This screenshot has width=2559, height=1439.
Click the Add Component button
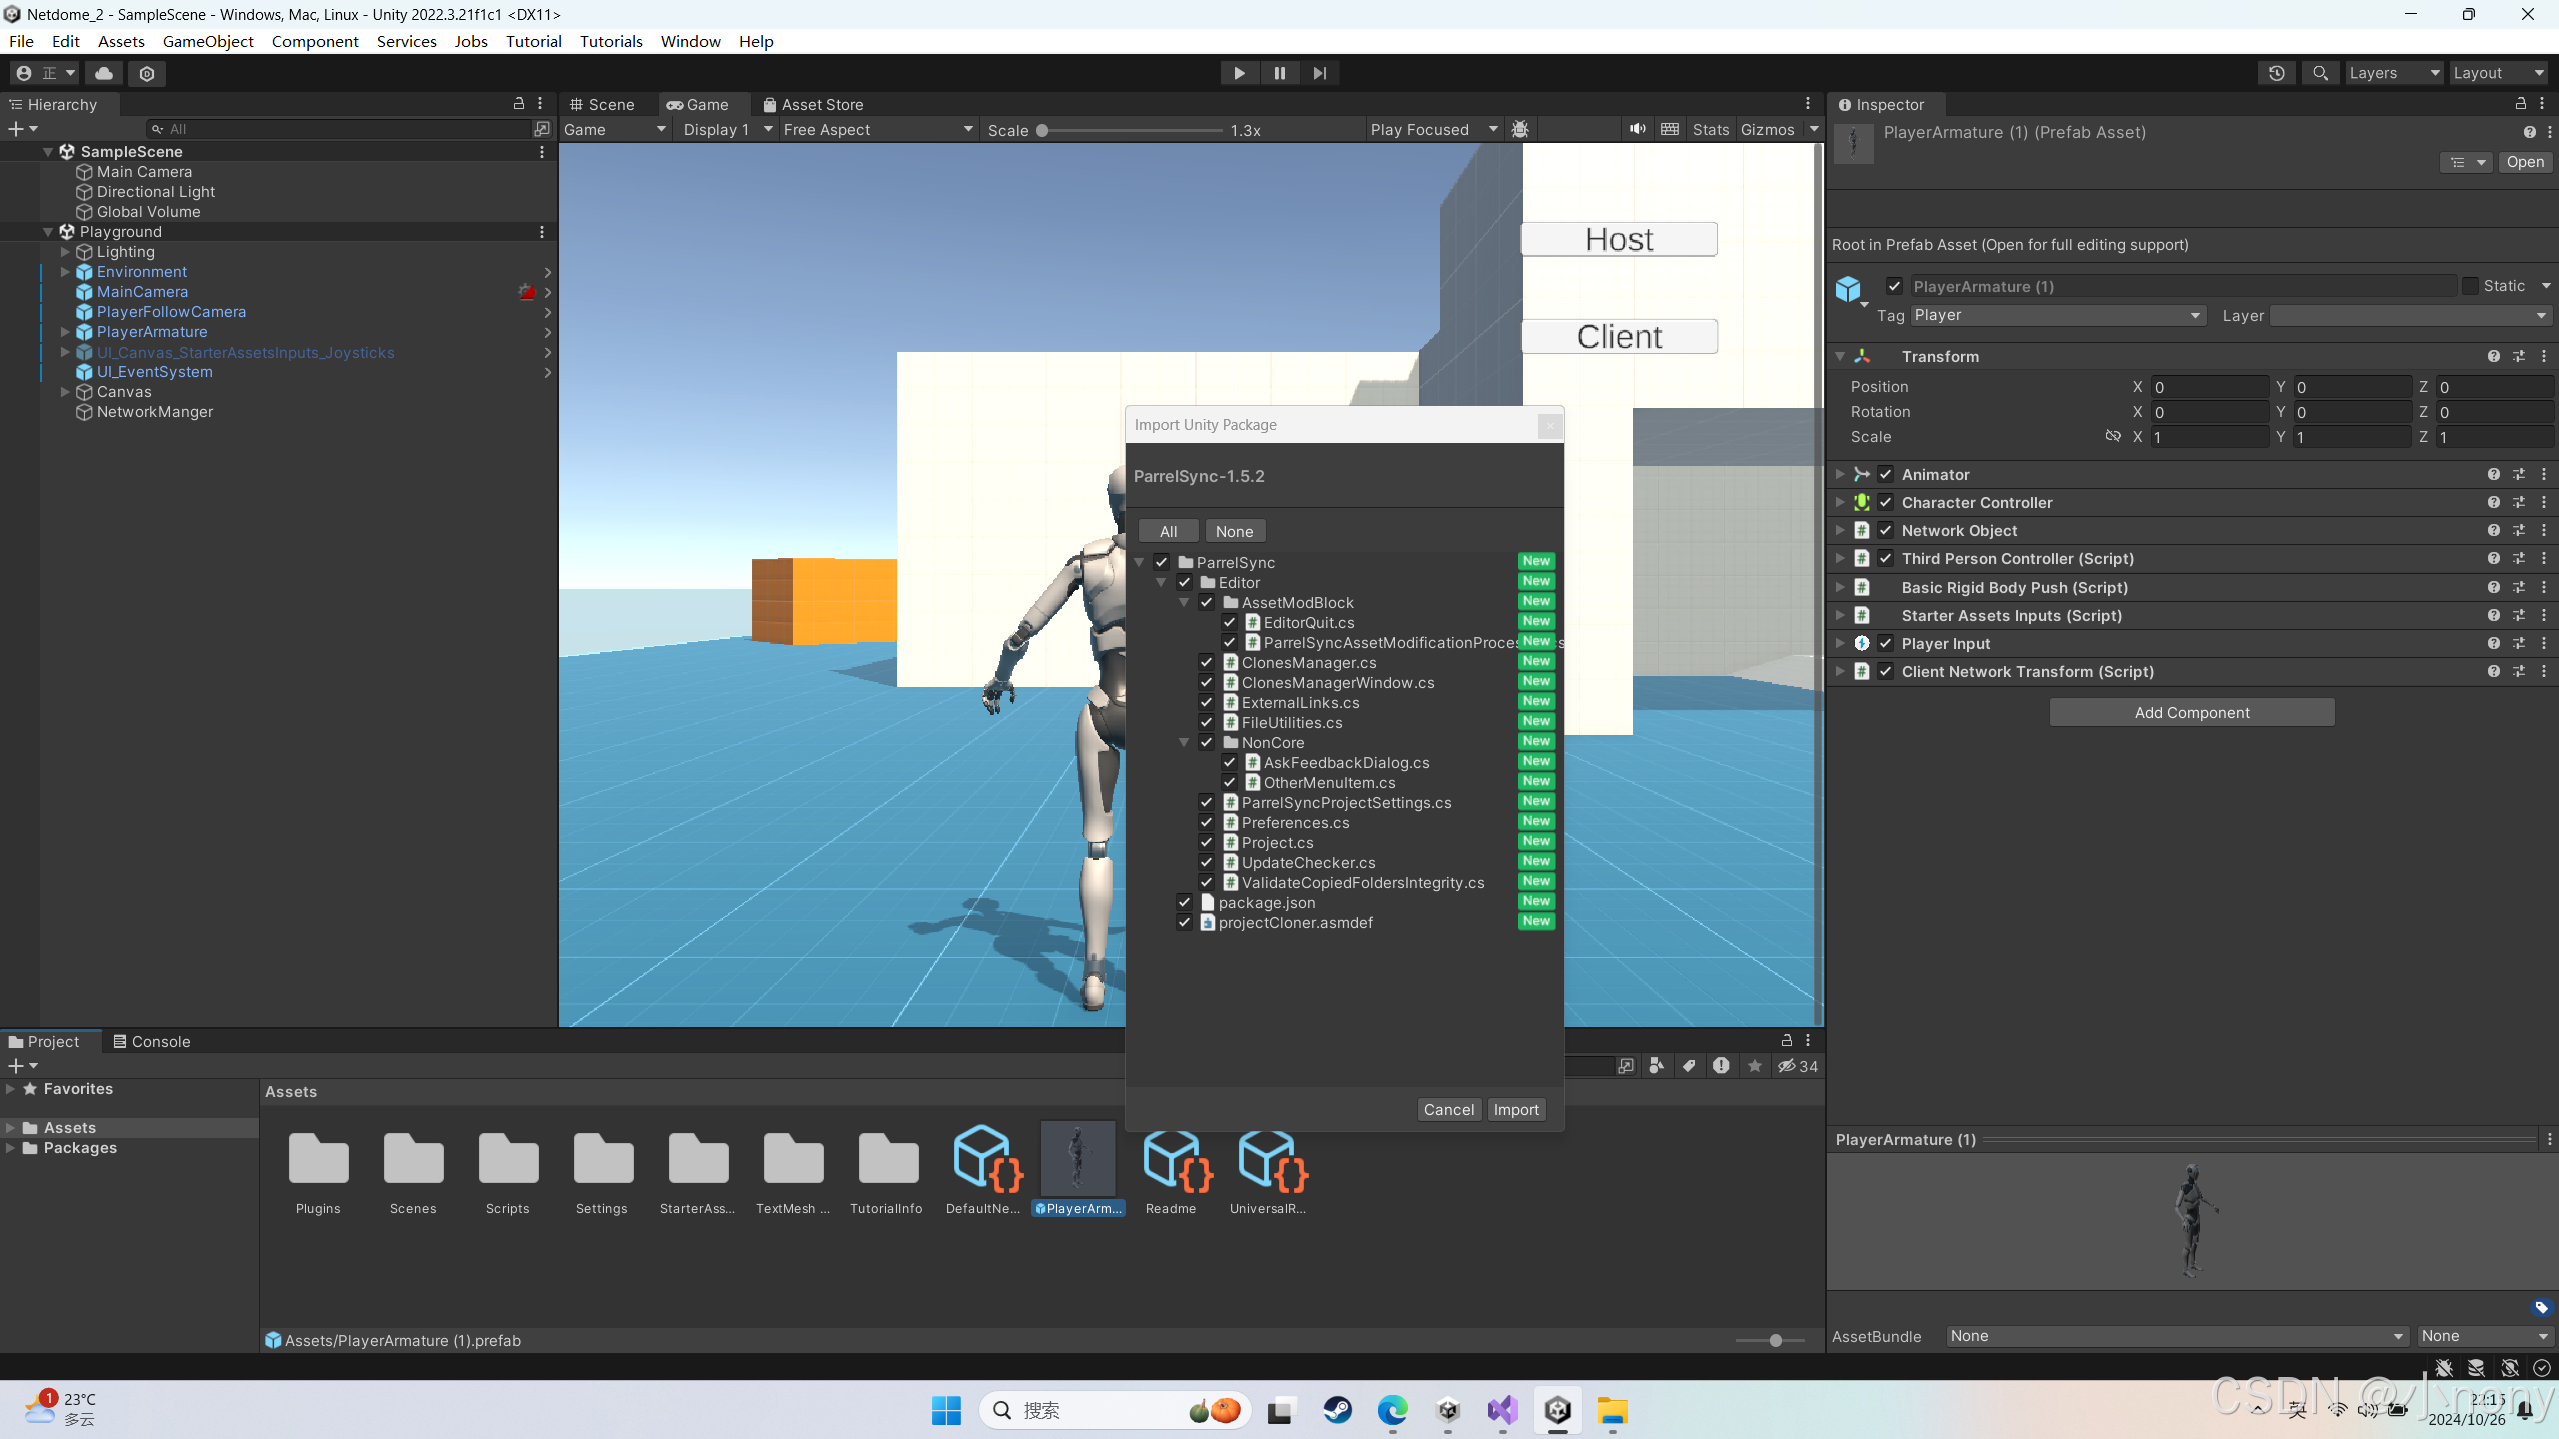2190,711
